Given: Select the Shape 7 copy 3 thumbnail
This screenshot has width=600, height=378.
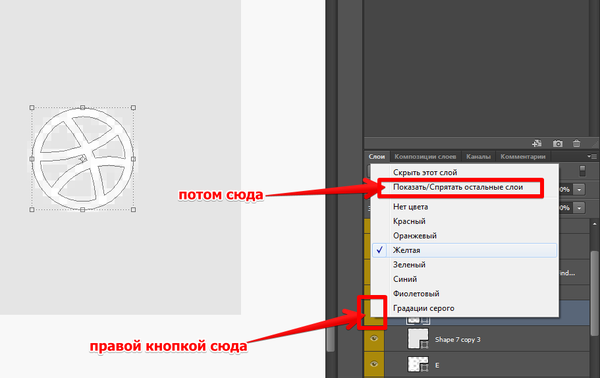Looking at the screenshot, I should 418,339.
